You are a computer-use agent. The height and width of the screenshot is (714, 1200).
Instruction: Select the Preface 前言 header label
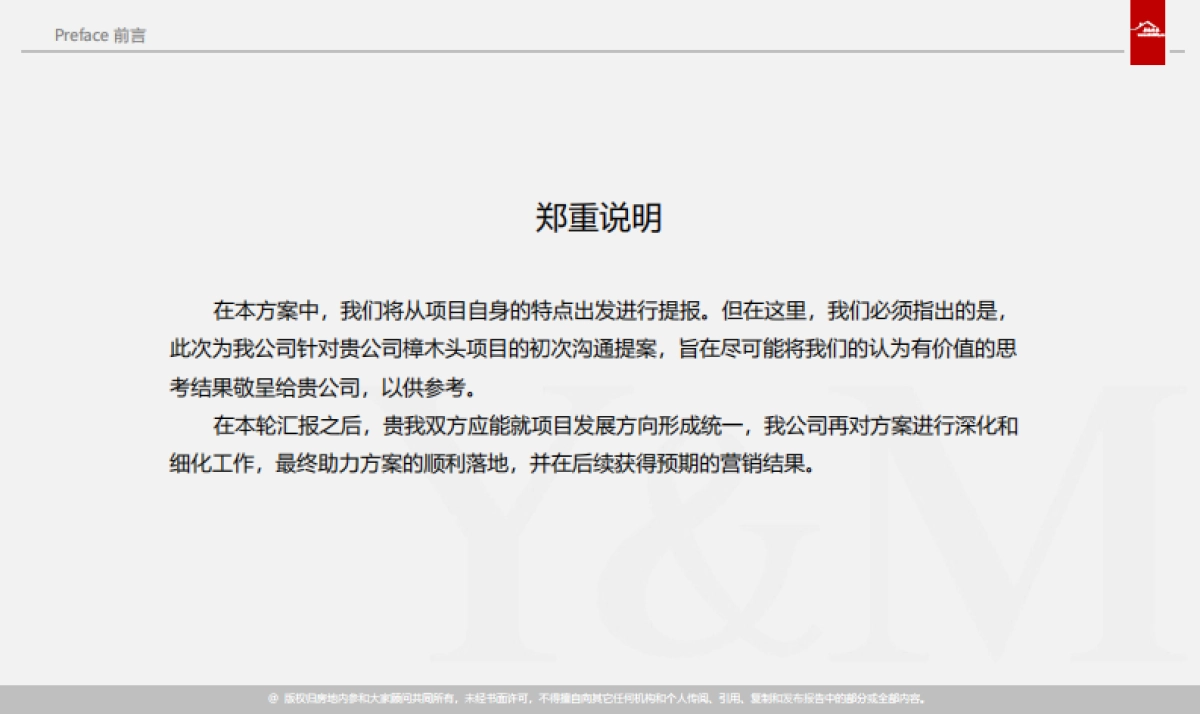point(100,35)
